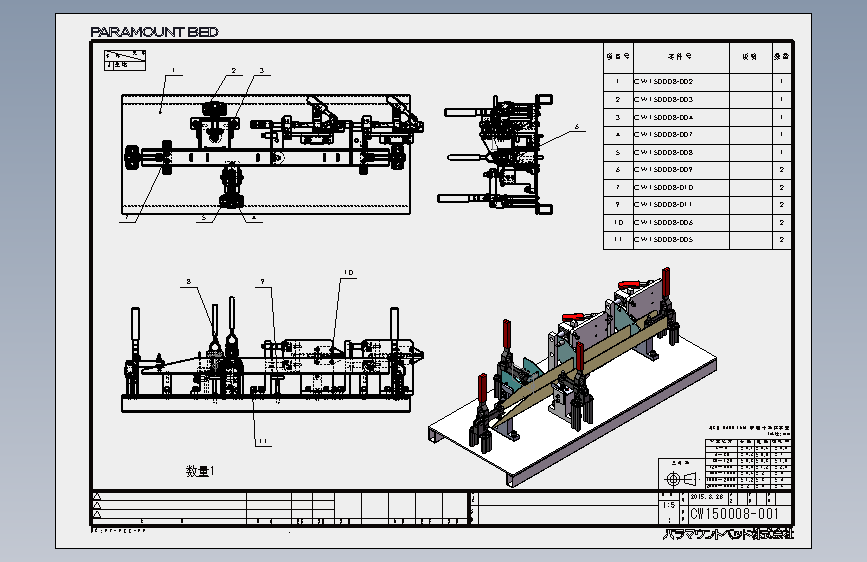Click quantity cell of parts list row 11
The width and height of the screenshot is (867, 562).
pos(782,240)
